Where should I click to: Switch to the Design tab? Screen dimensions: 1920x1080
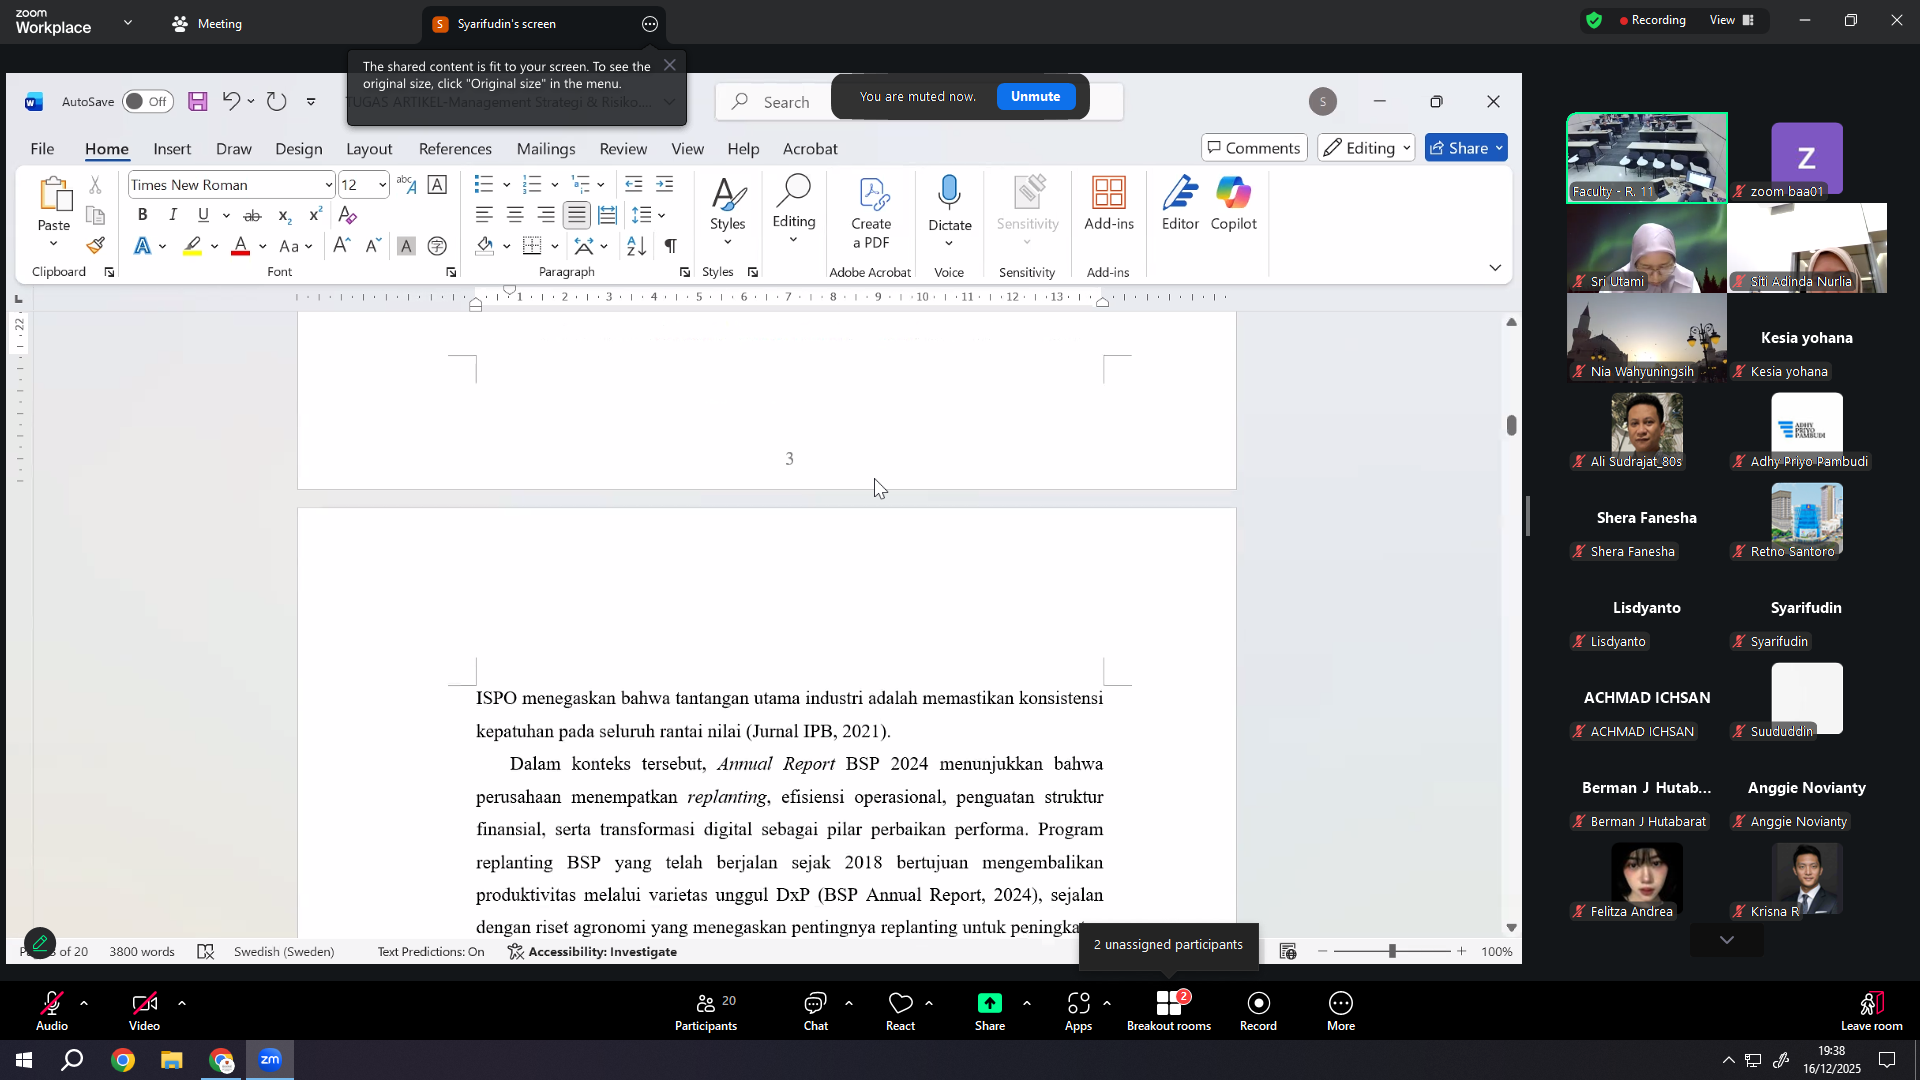coord(299,149)
